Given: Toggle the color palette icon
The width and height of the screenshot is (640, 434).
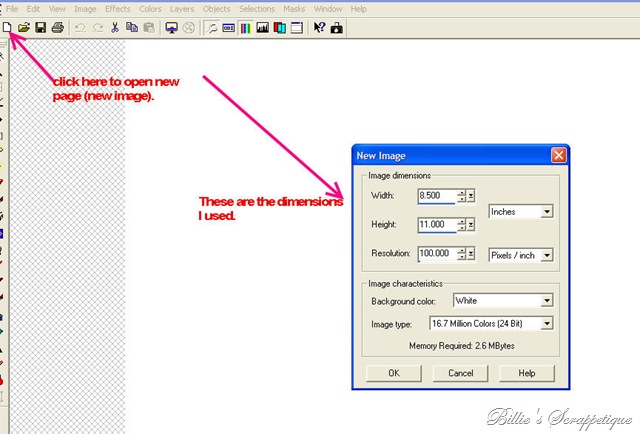Looking at the screenshot, I should pyautogui.click(x=246, y=28).
